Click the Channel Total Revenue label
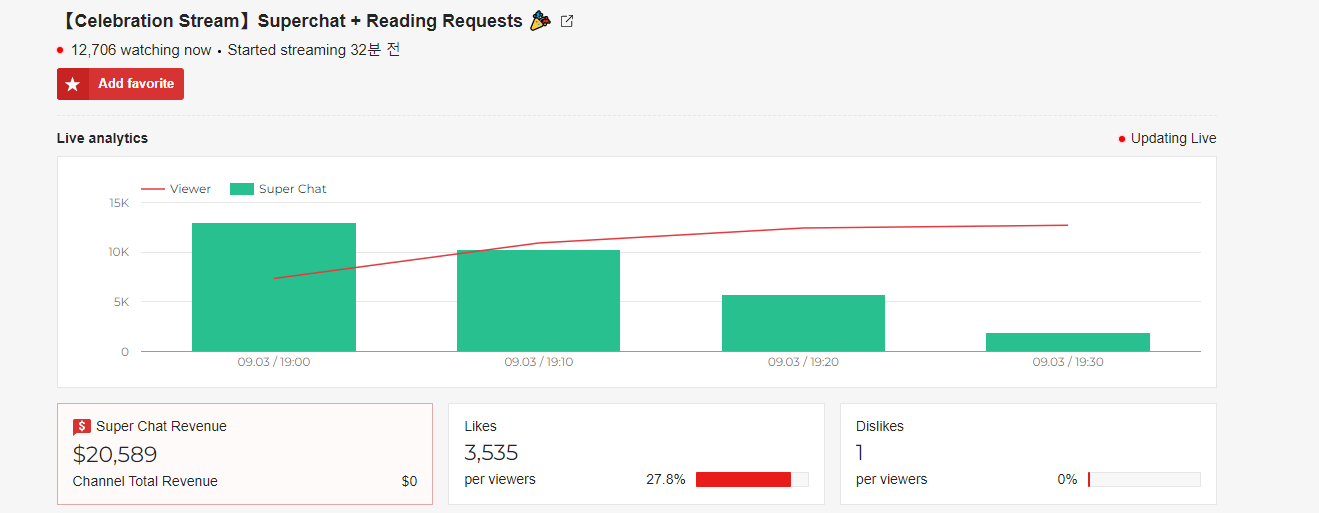This screenshot has width=1319, height=513. coord(145,481)
